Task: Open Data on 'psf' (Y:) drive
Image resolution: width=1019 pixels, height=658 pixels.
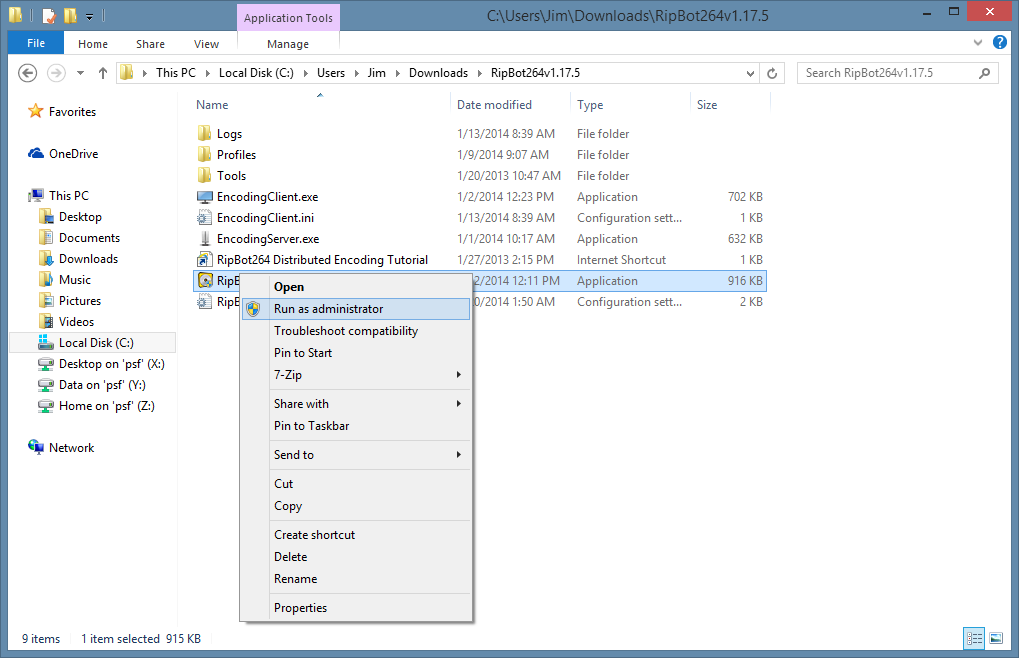Action: point(102,385)
